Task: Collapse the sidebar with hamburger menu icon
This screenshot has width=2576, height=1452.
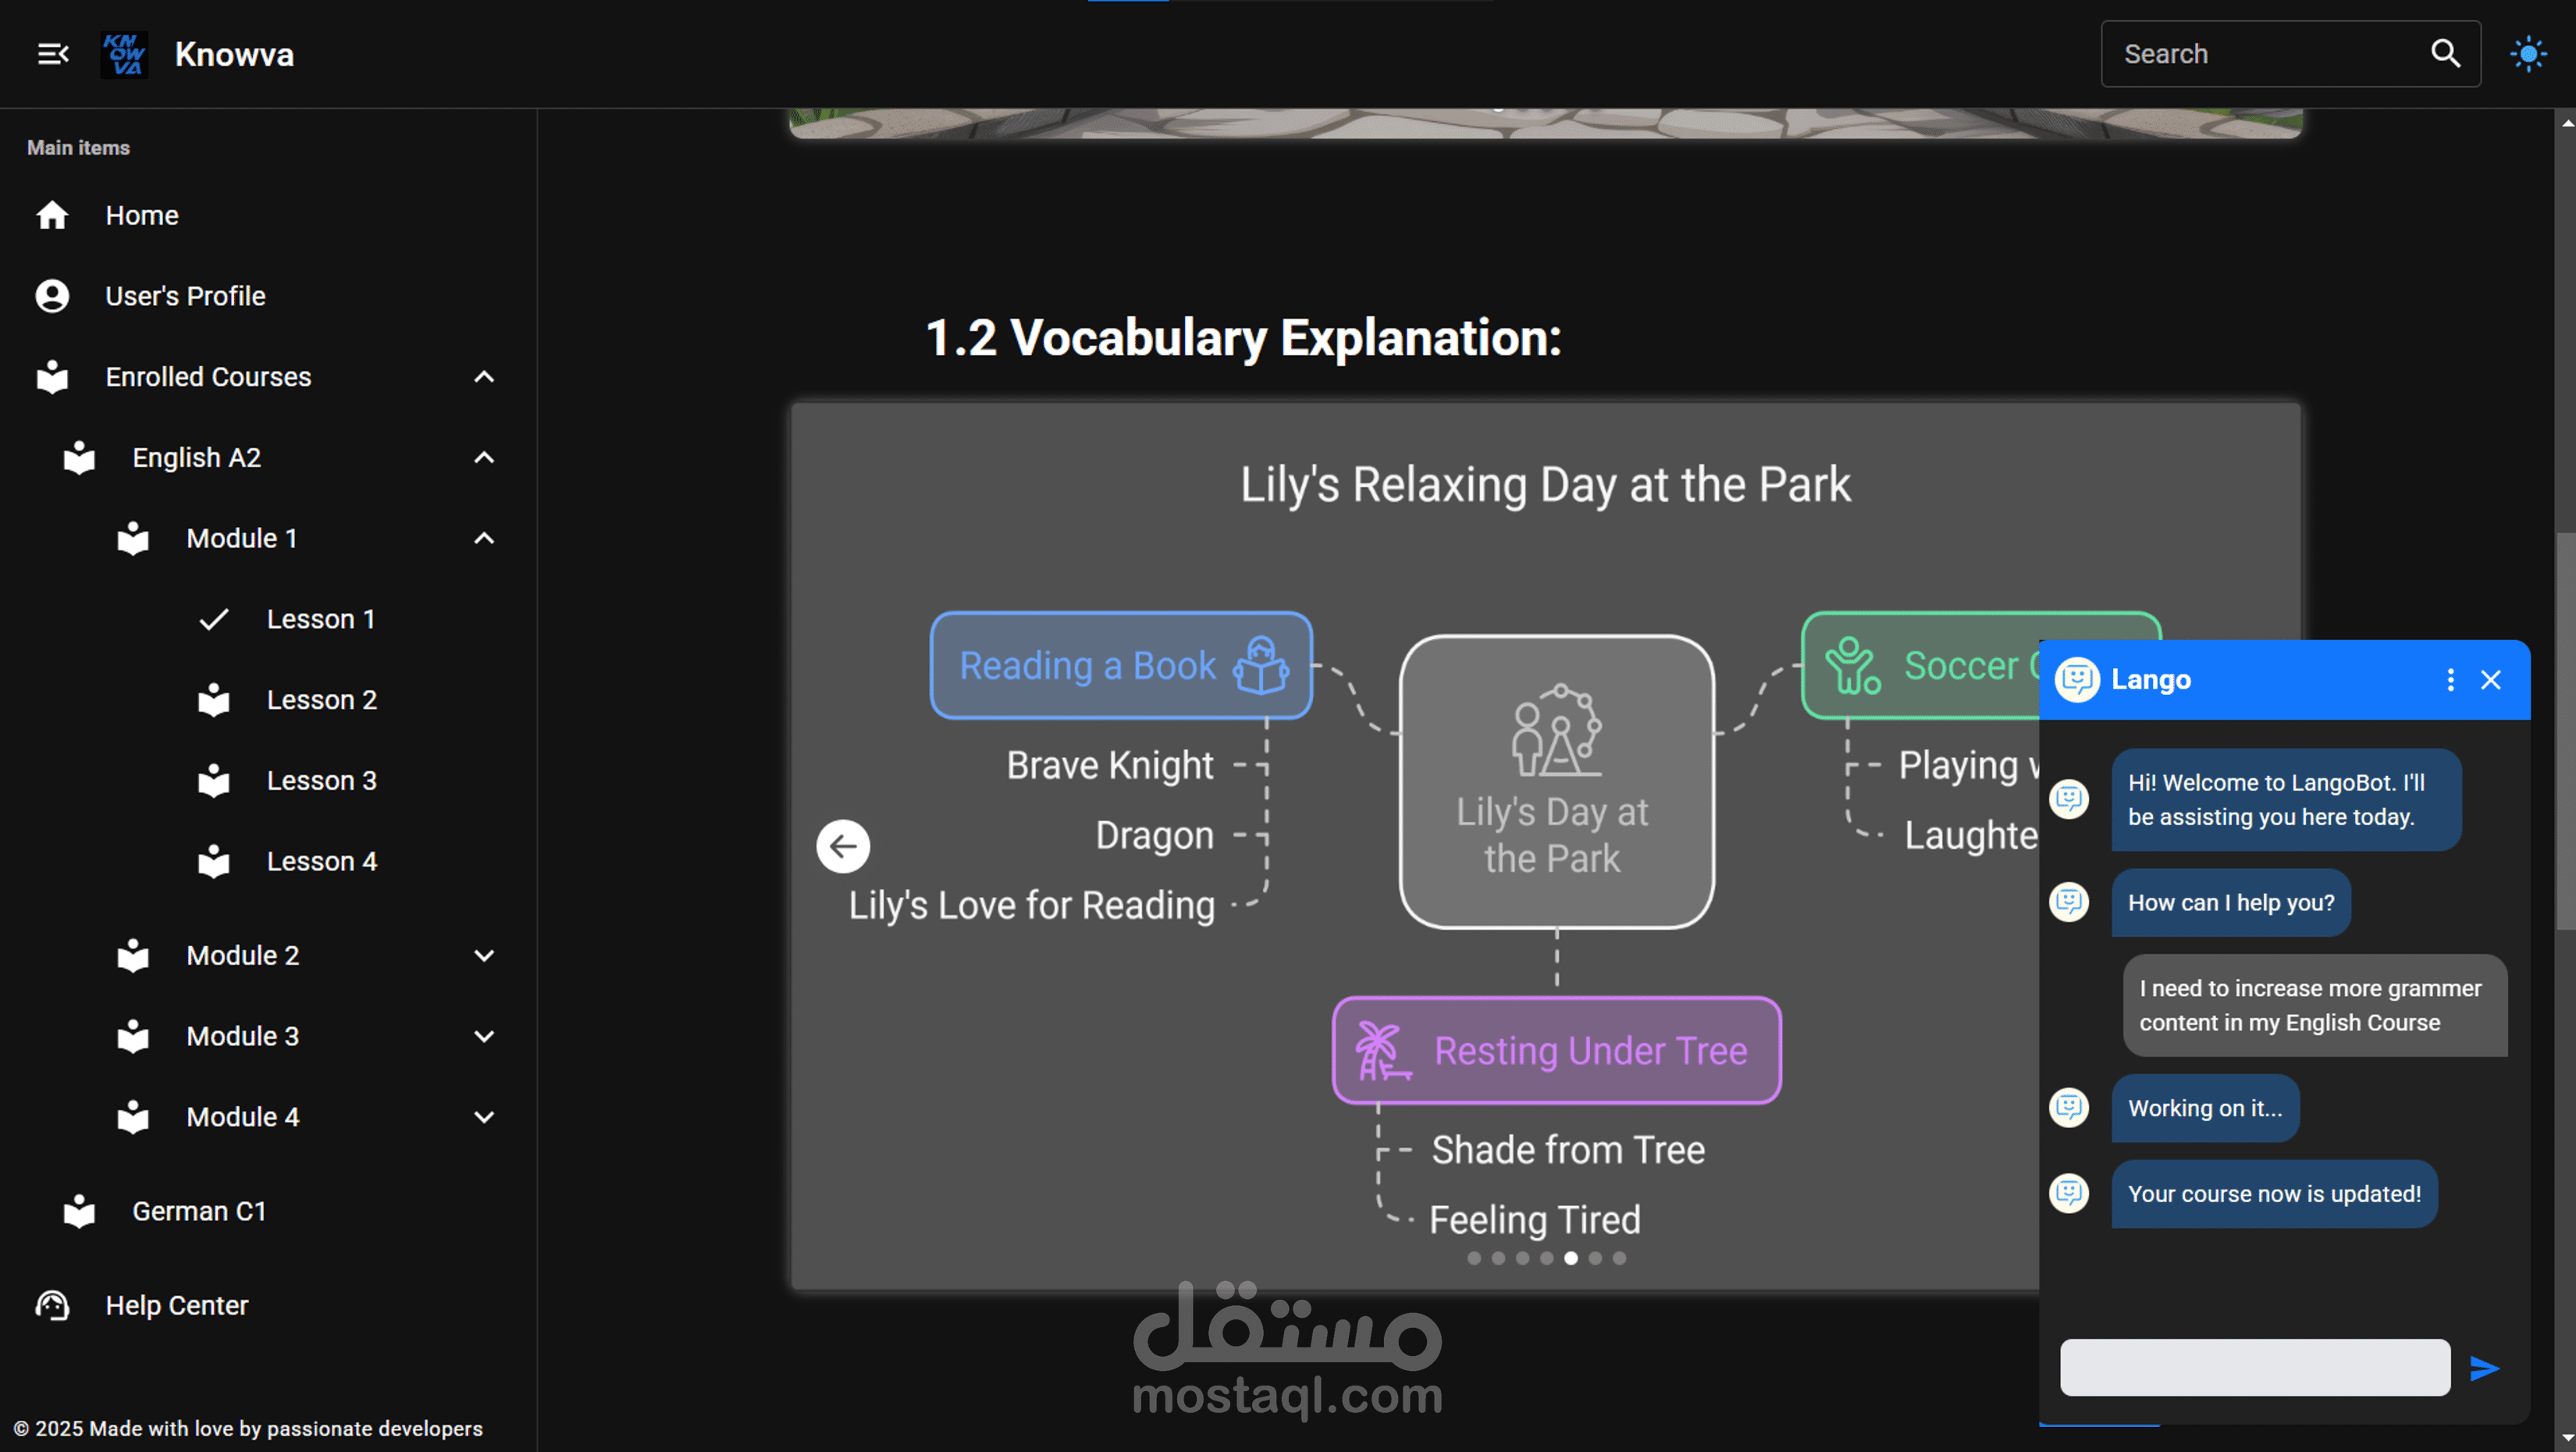Action: pos(52,54)
